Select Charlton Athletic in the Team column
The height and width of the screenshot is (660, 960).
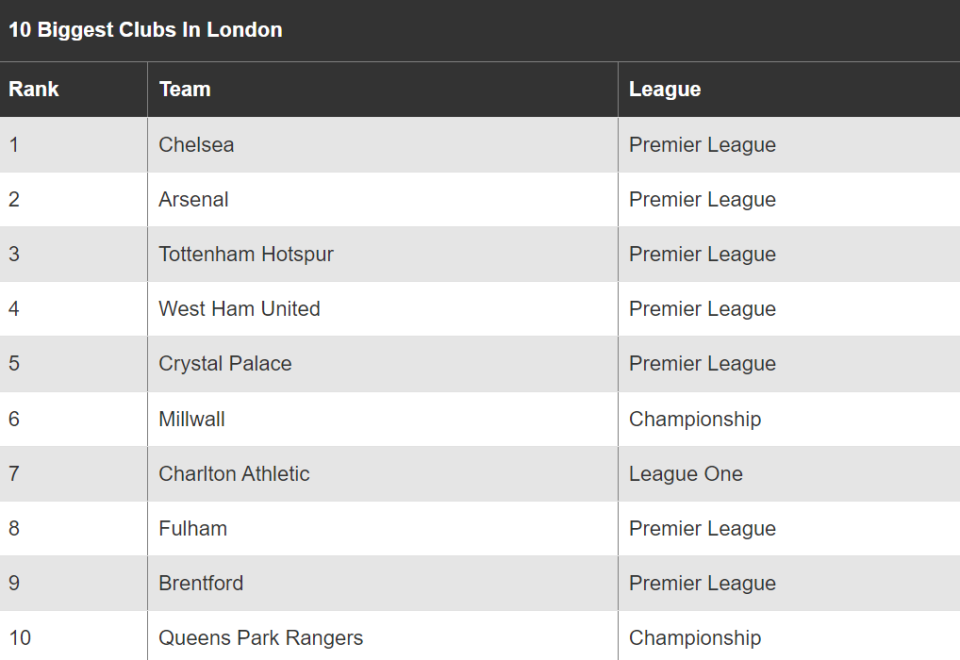(234, 473)
